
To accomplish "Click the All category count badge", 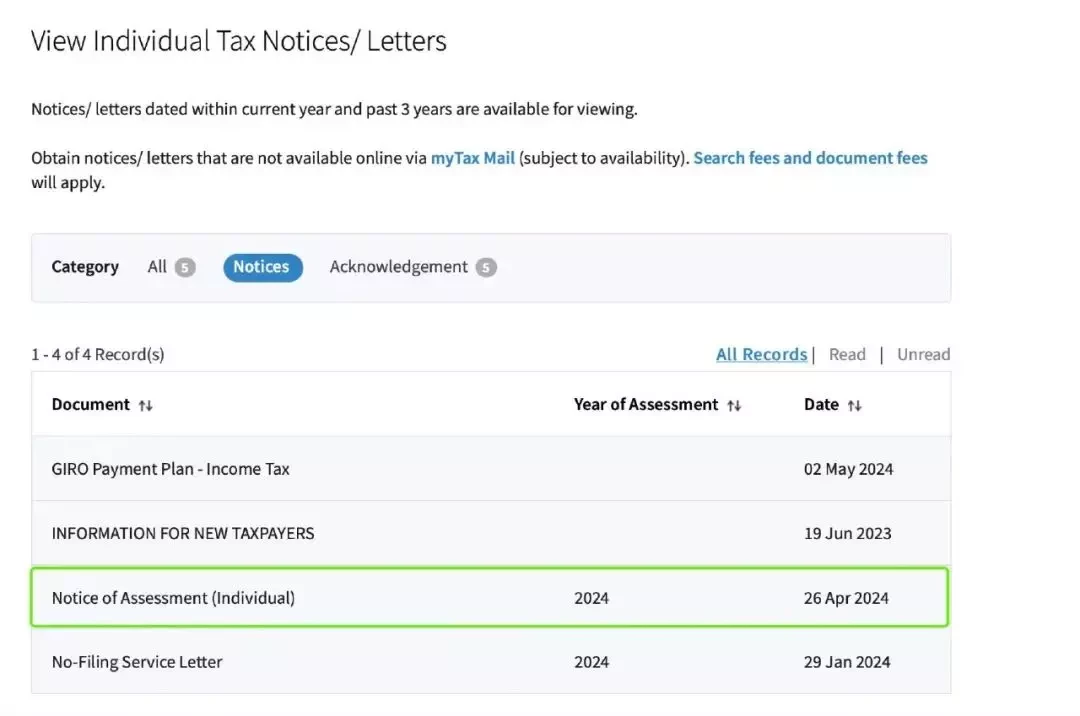I will pos(185,267).
